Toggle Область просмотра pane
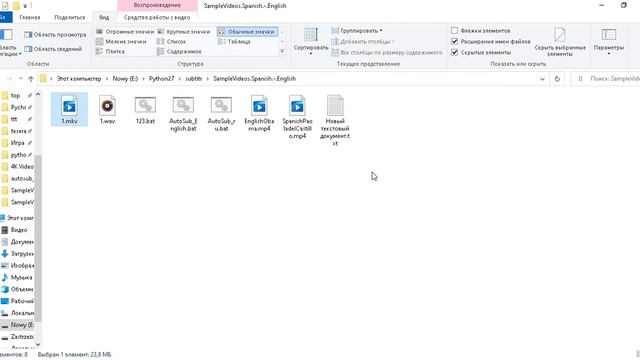The image size is (640, 360). pos(55,35)
